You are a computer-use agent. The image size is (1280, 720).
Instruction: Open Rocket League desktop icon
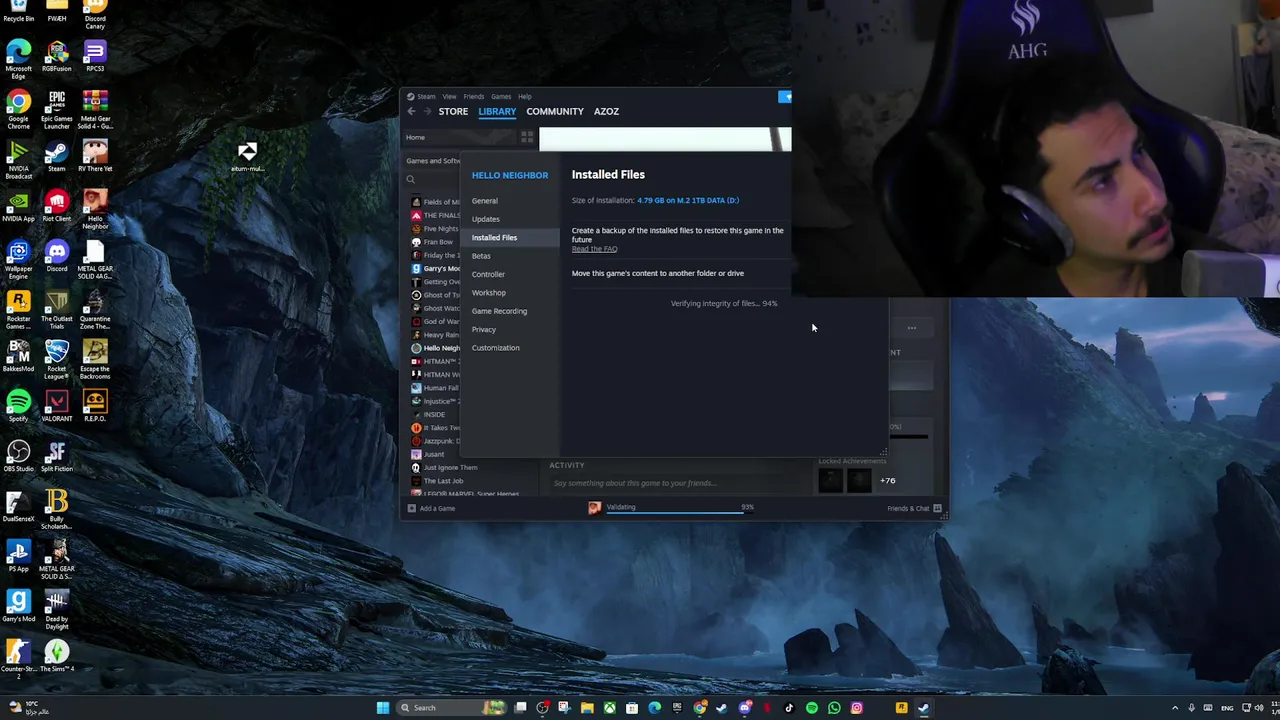tap(57, 360)
